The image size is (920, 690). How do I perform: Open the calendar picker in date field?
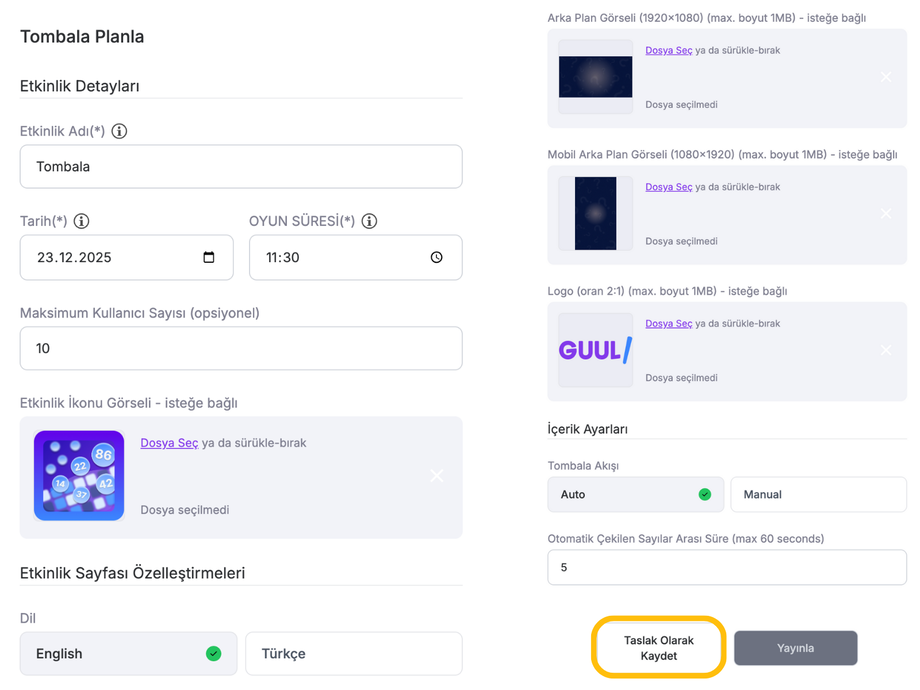click(209, 257)
